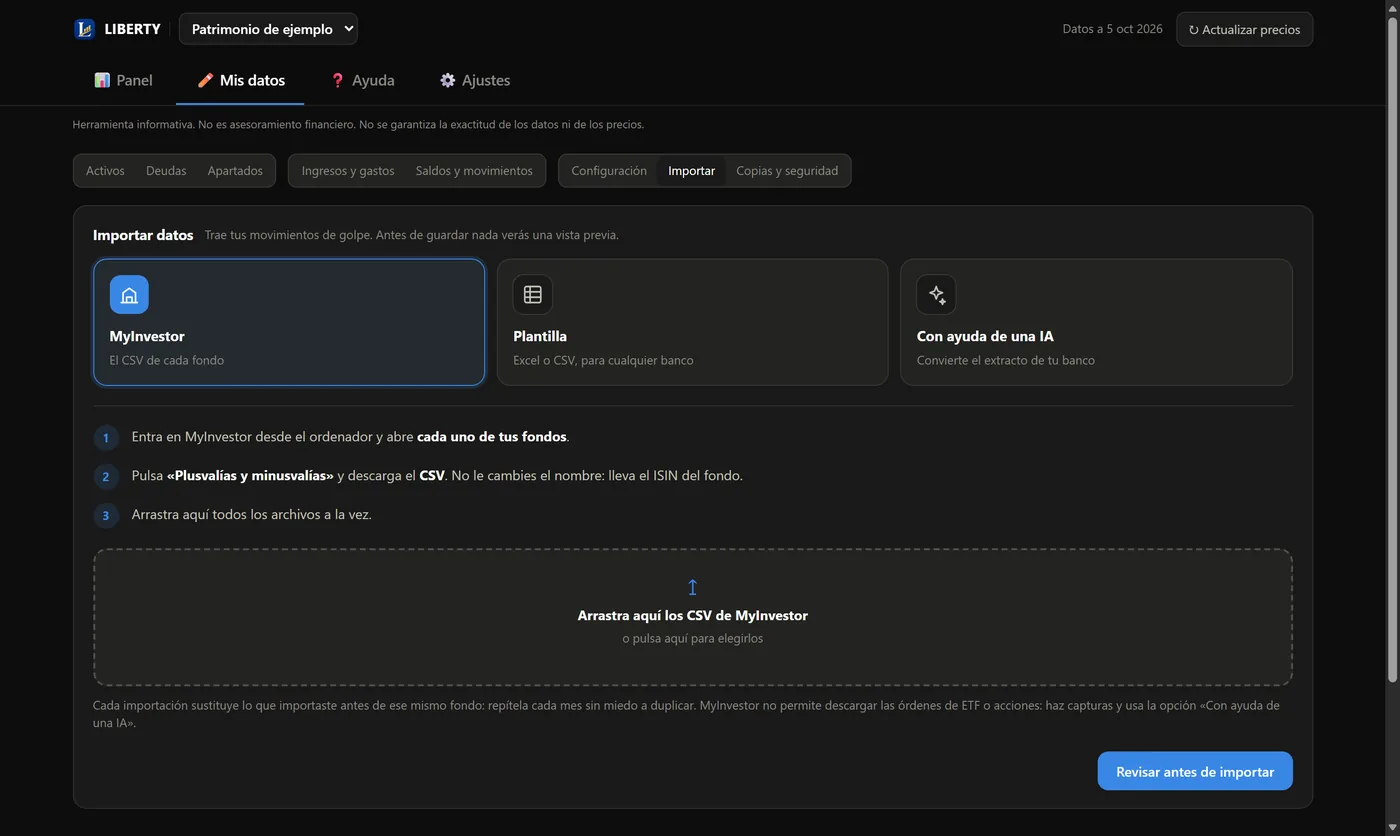The height and width of the screenshot is (836, 1400).
Task: Click the upload arrow icon in the drop zone
Action: [692, 587]
